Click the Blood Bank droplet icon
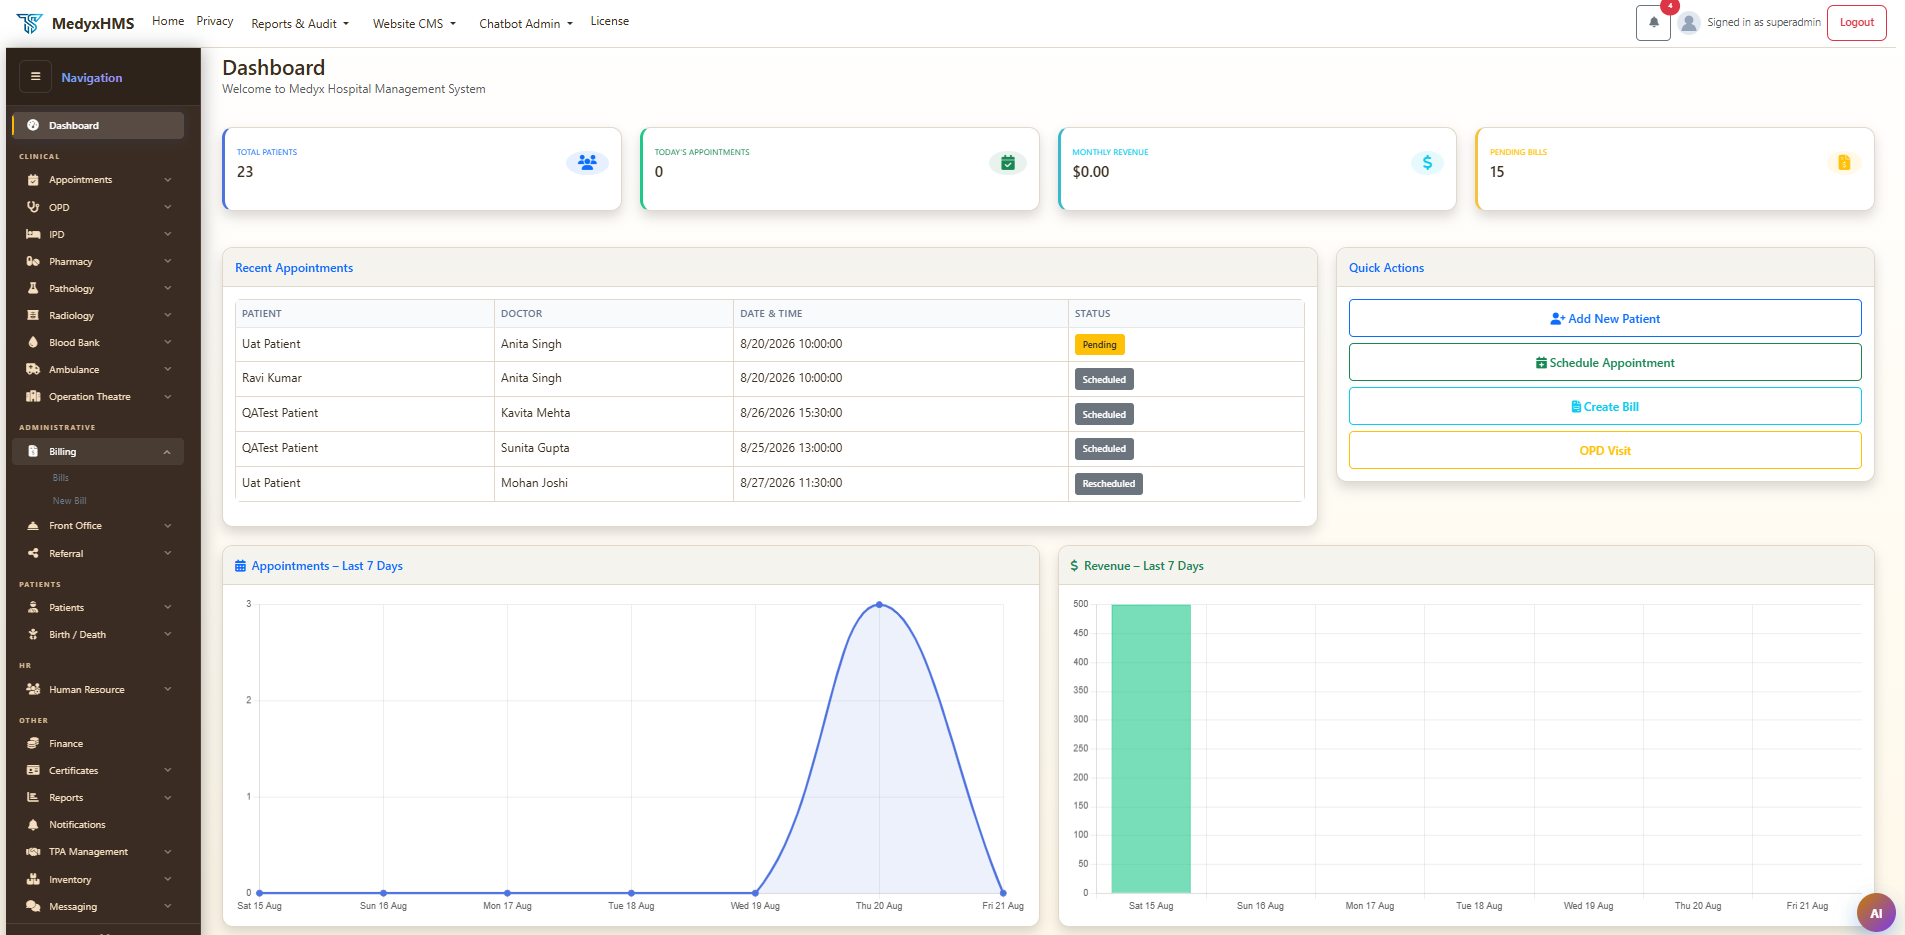 click(x=33, y=342)
